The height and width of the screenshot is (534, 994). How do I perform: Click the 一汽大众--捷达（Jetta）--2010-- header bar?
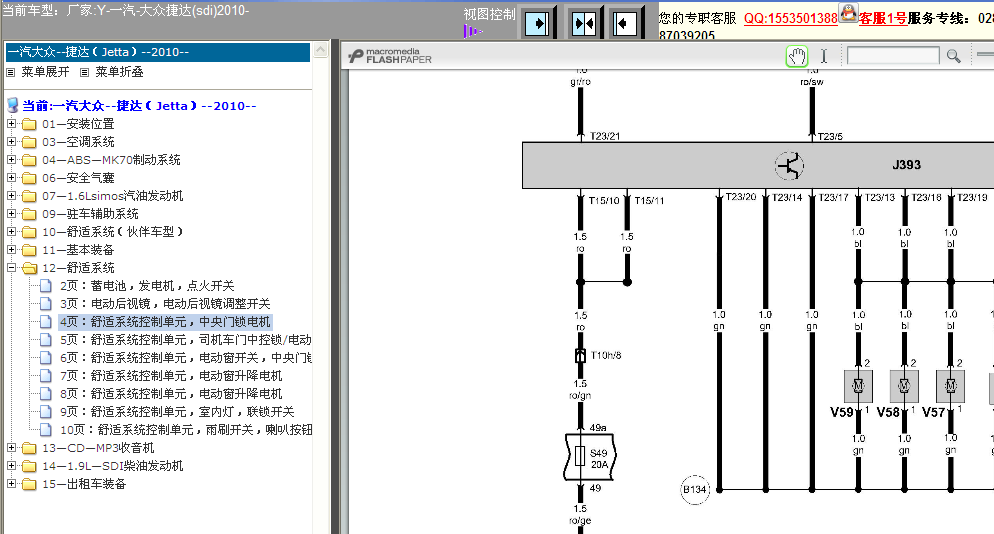tap(157, 52)
